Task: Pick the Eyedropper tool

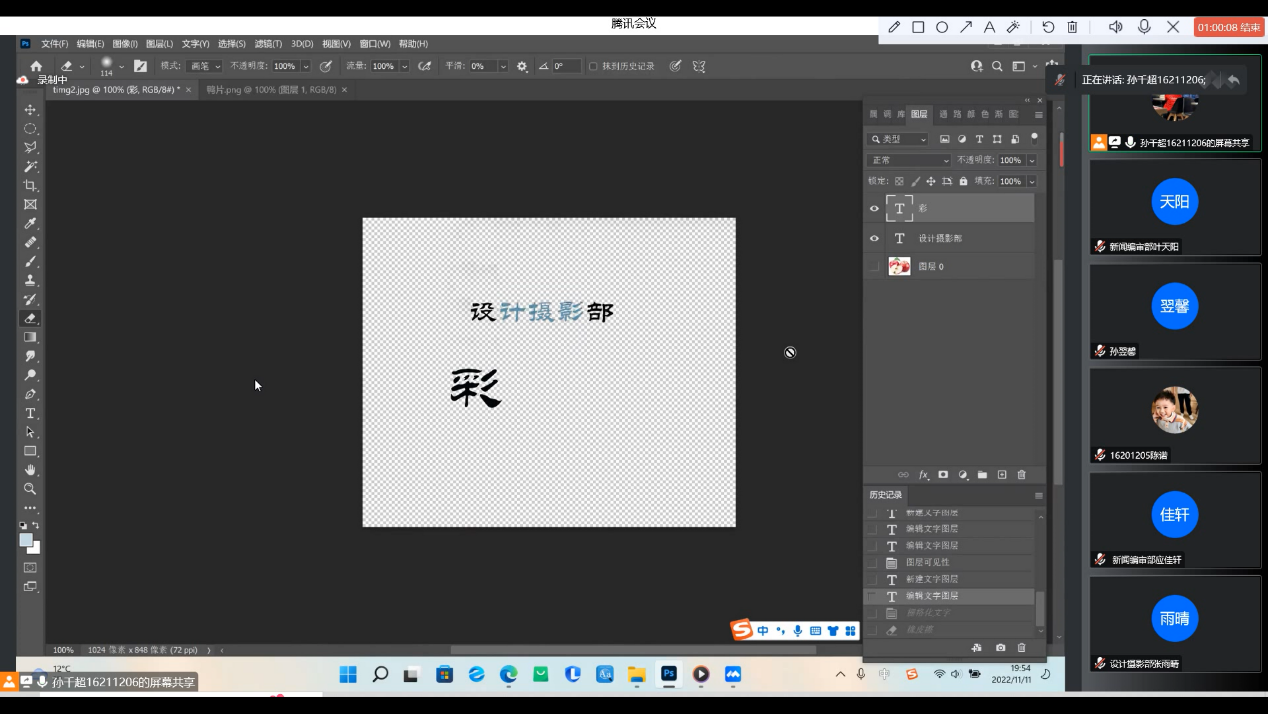Action: tap(30, 224)
